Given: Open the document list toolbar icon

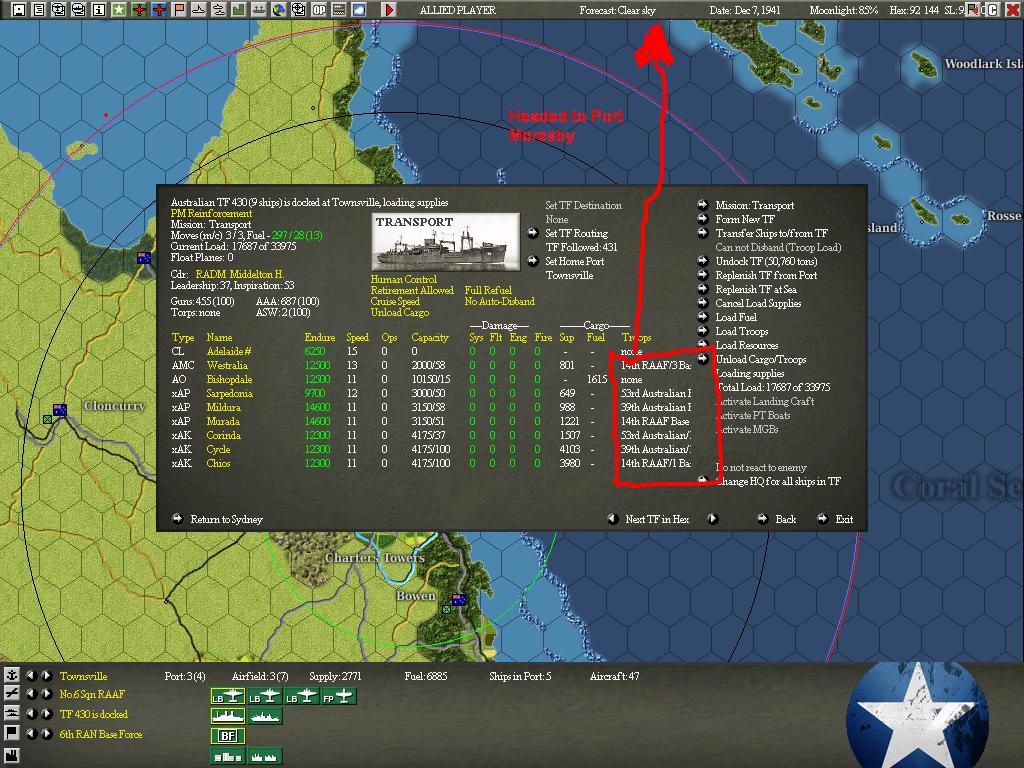Looking at the screenshot, I should 39,10.
